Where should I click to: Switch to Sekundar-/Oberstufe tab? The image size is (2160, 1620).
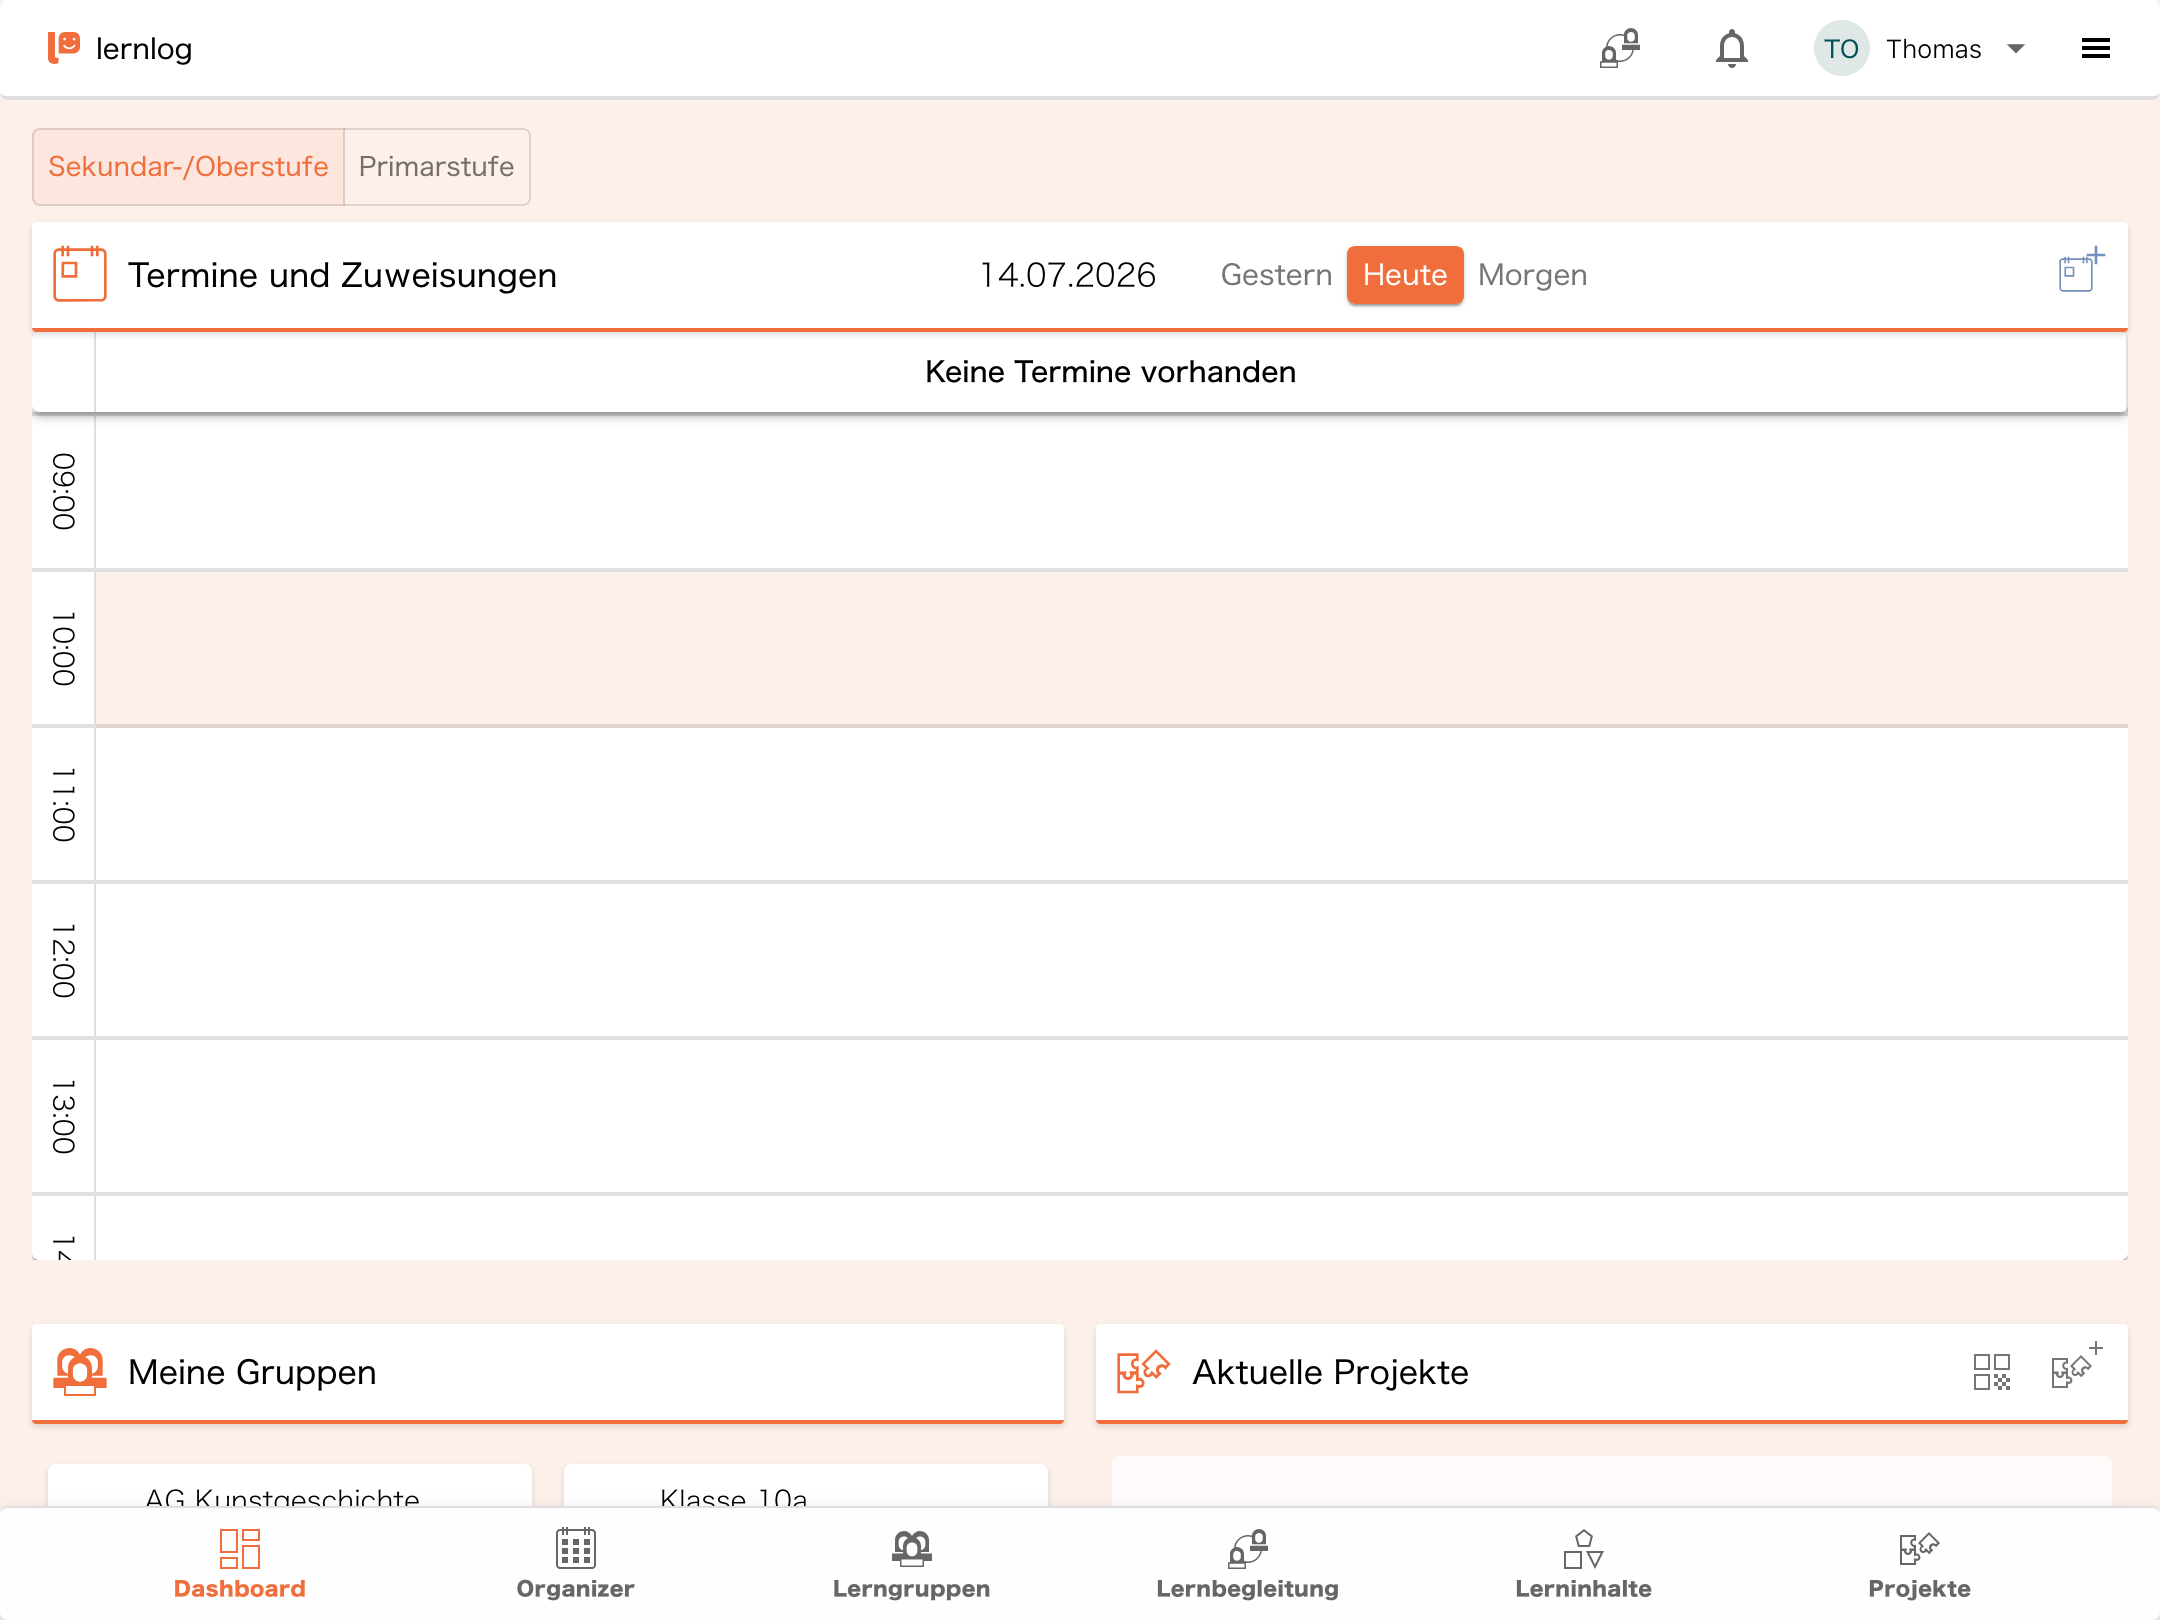click(x=188, y=166)
